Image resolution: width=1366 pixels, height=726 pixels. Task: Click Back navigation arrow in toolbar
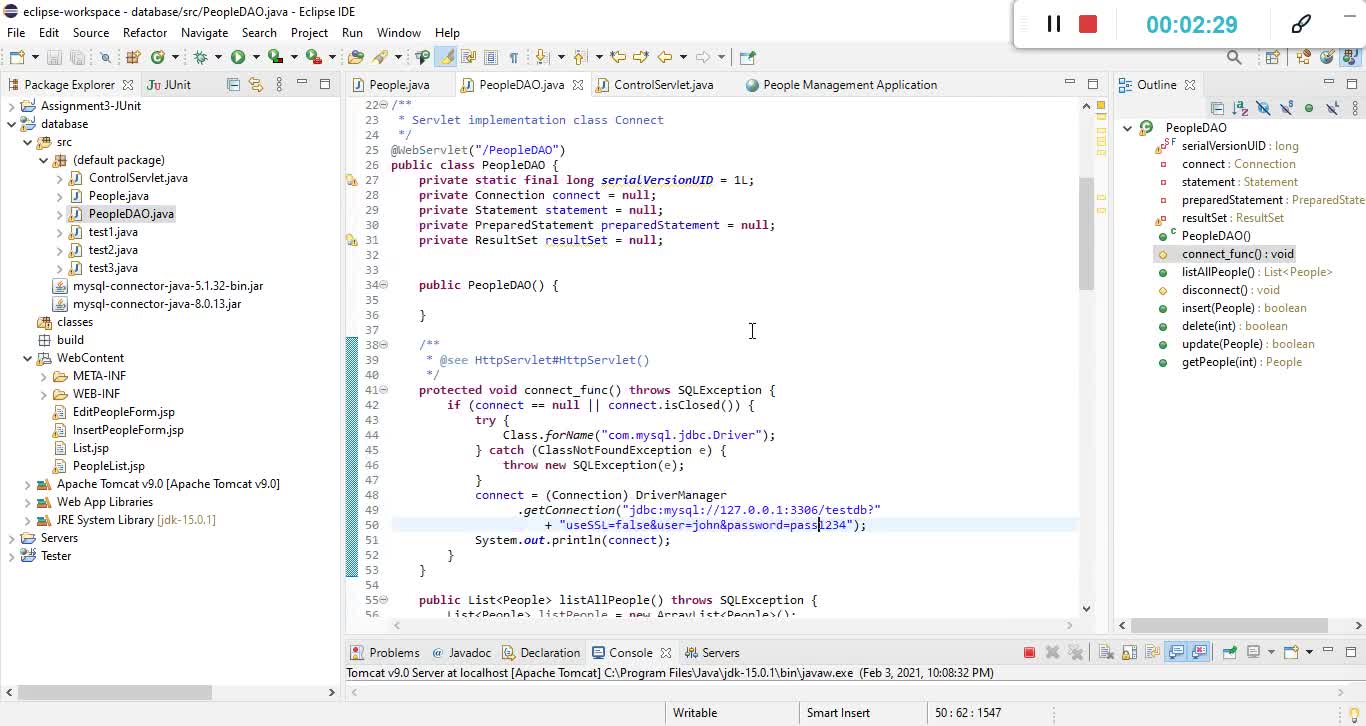pos(664,57)
